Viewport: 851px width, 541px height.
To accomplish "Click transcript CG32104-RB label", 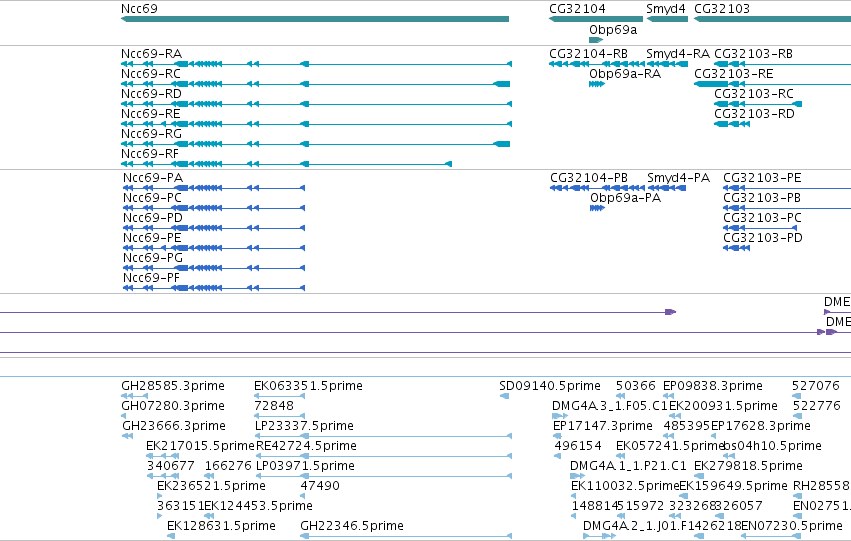I will 588,54.
